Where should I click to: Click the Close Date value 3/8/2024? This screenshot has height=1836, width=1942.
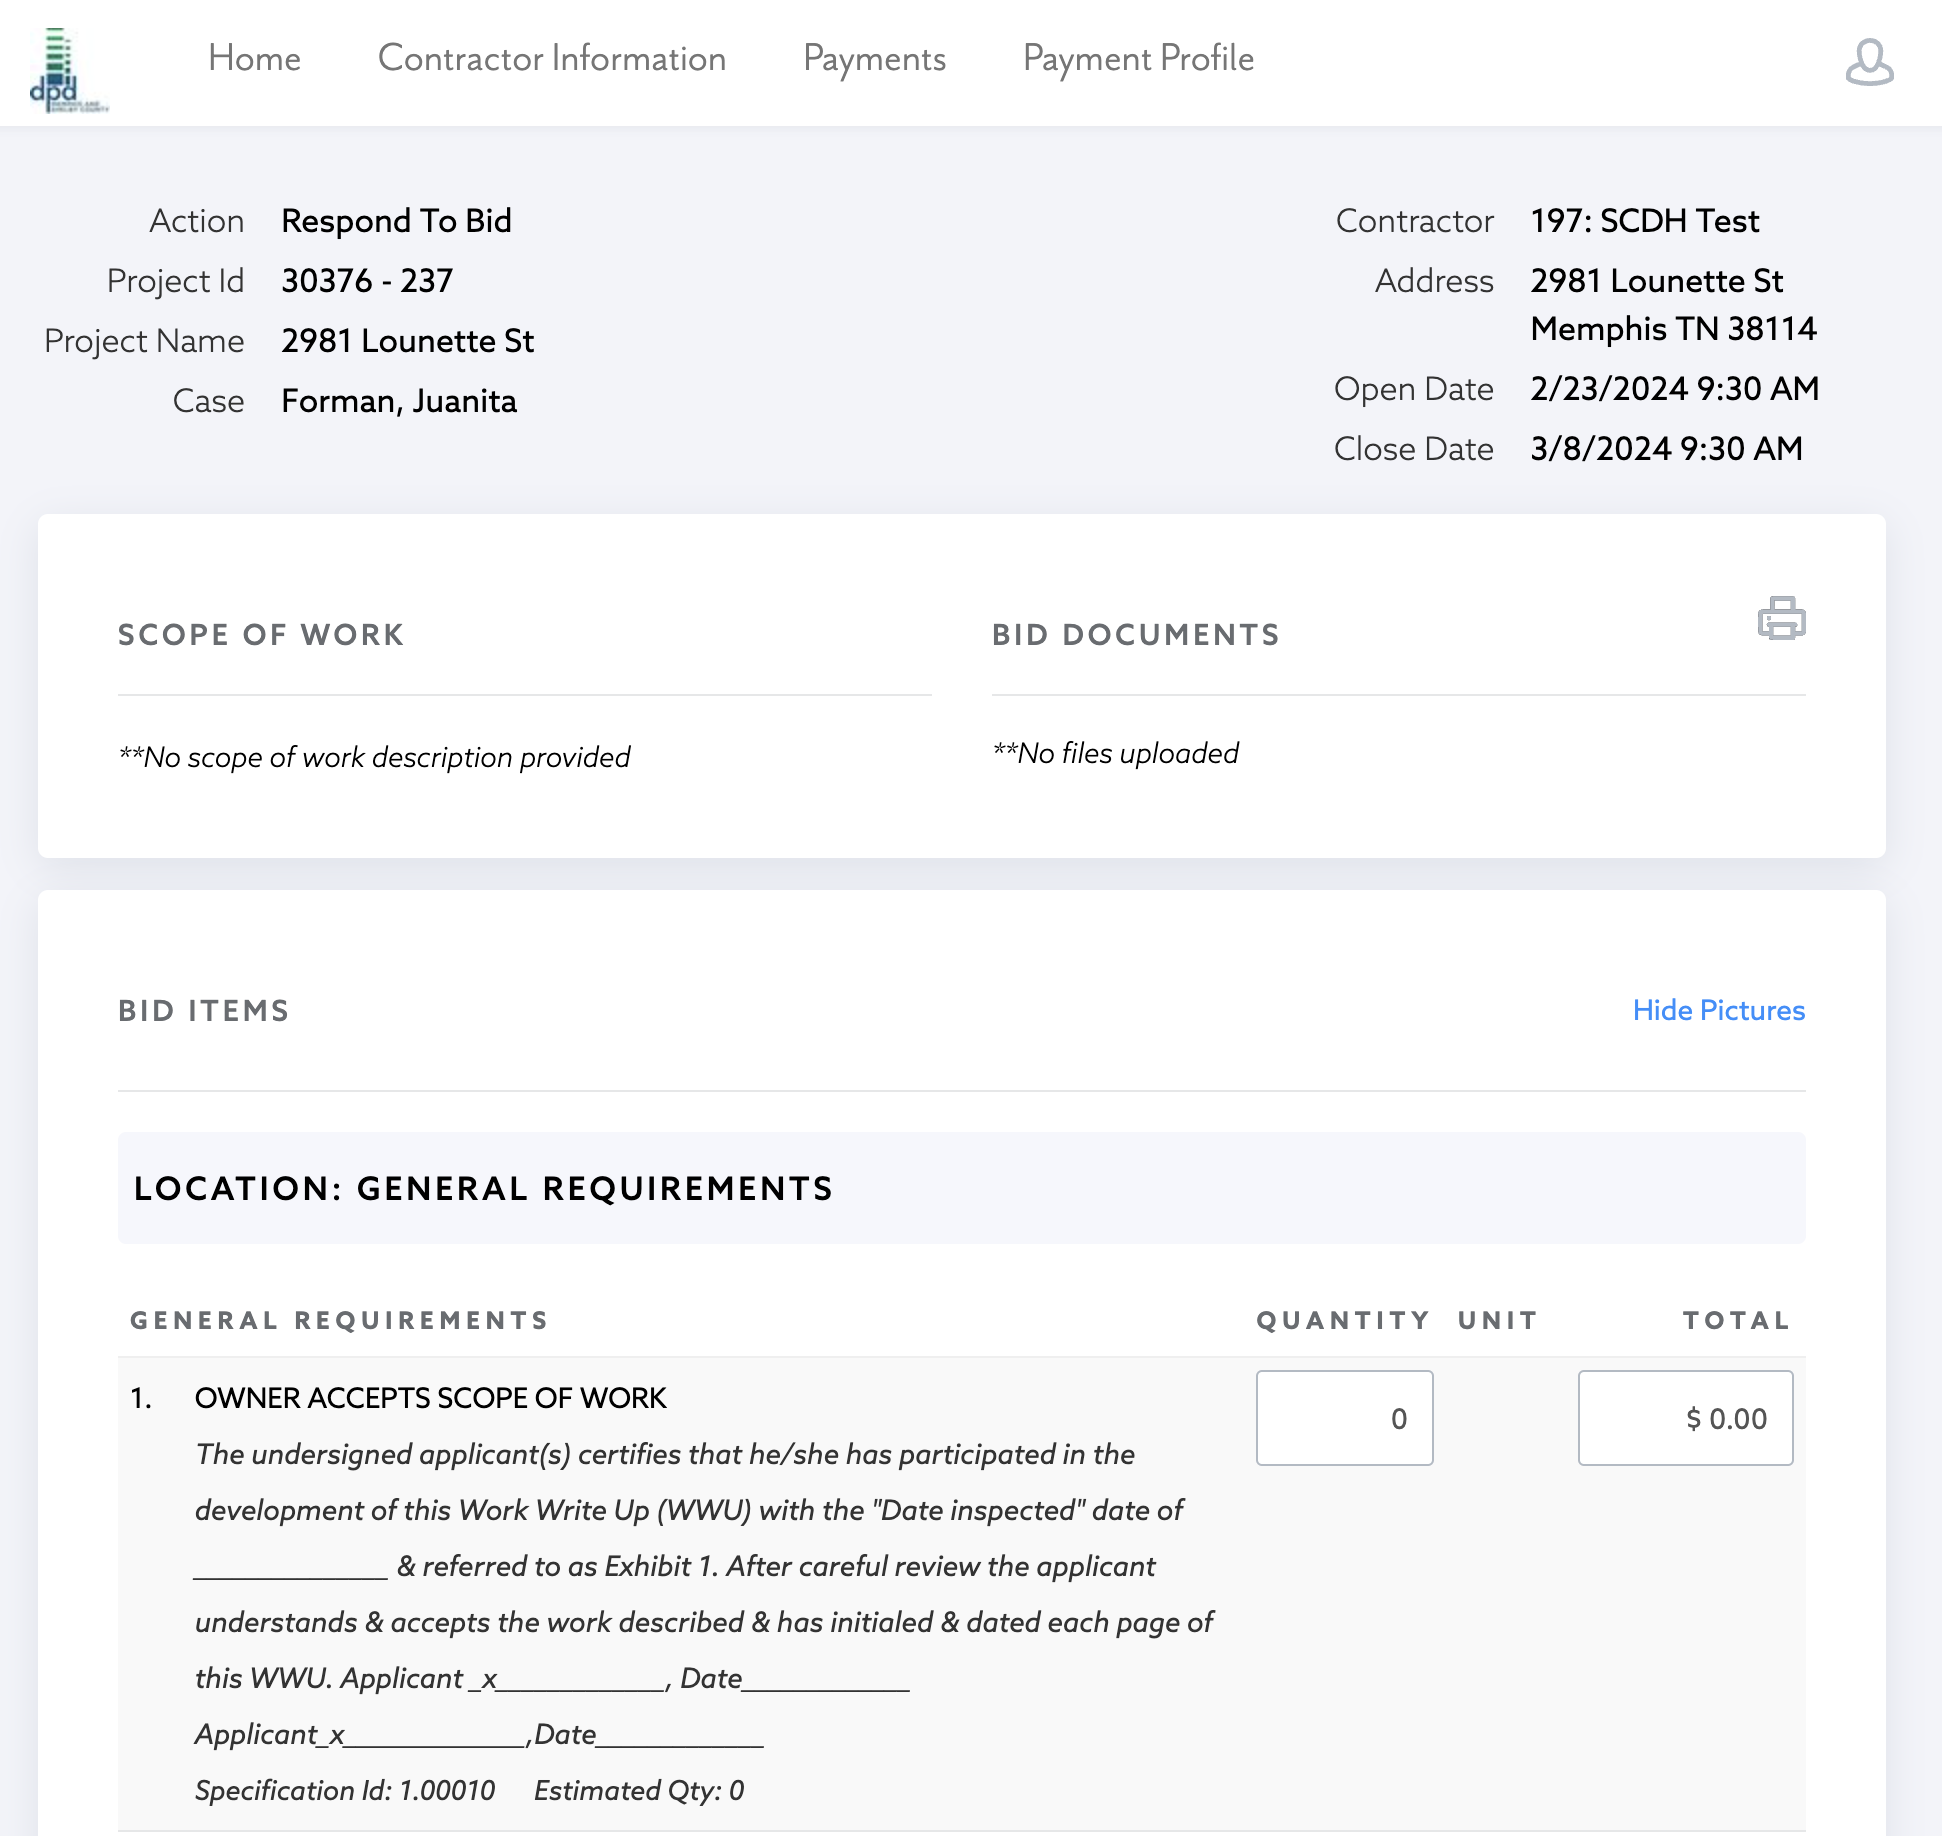pyautogui.click(x=1665, y=449)
